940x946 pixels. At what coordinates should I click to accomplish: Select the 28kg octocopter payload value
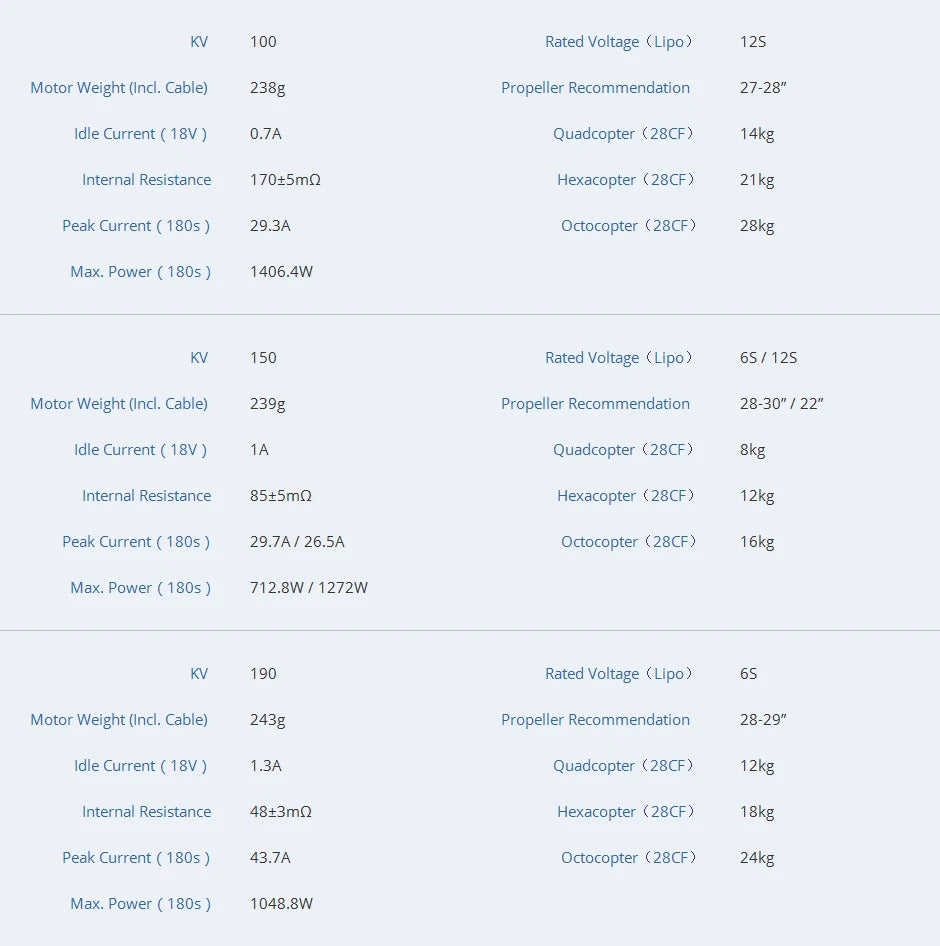click(757, 226)
